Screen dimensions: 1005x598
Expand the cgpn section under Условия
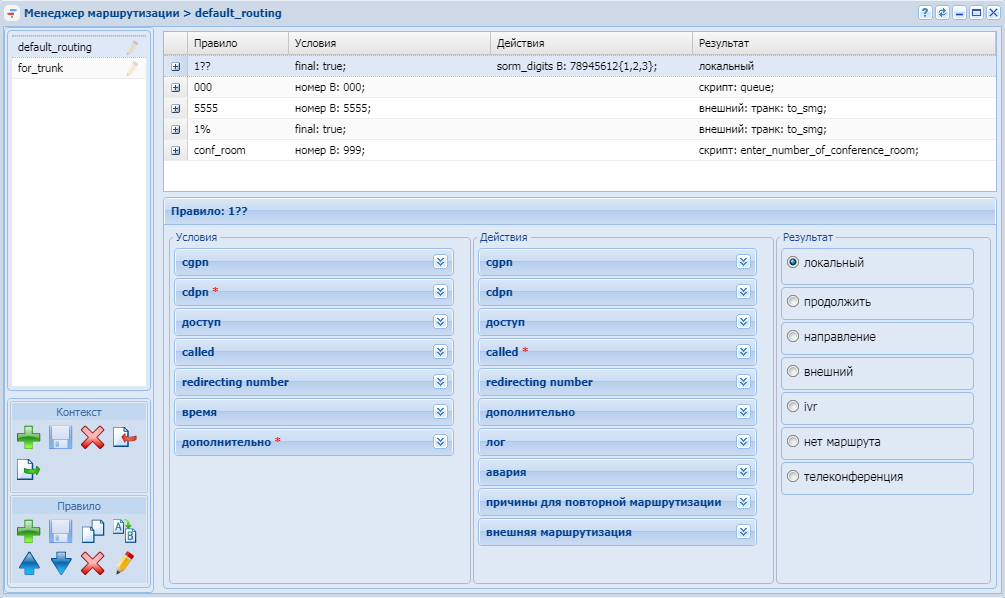(440, 262)
